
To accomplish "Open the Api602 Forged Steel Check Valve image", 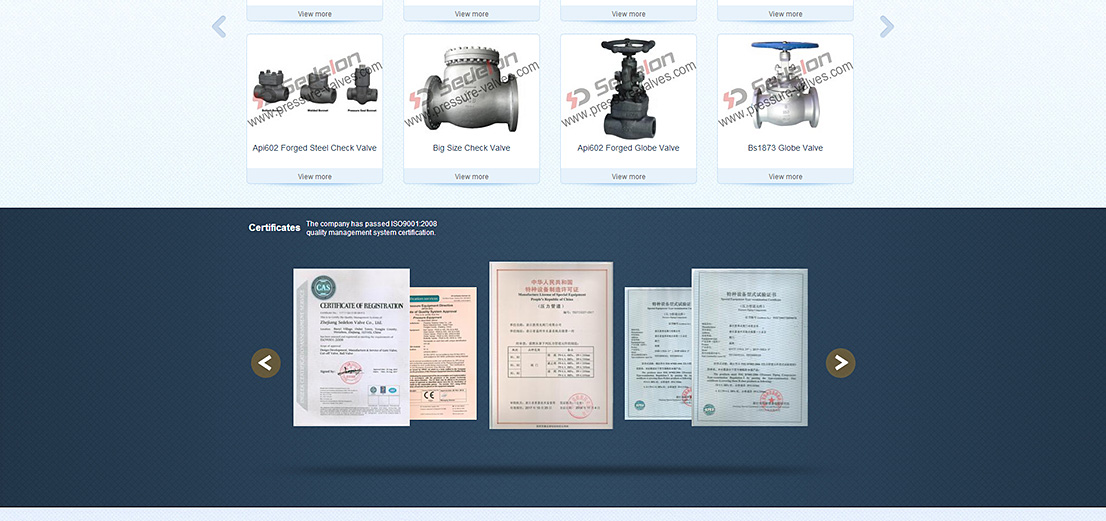I will click(314, 88).
